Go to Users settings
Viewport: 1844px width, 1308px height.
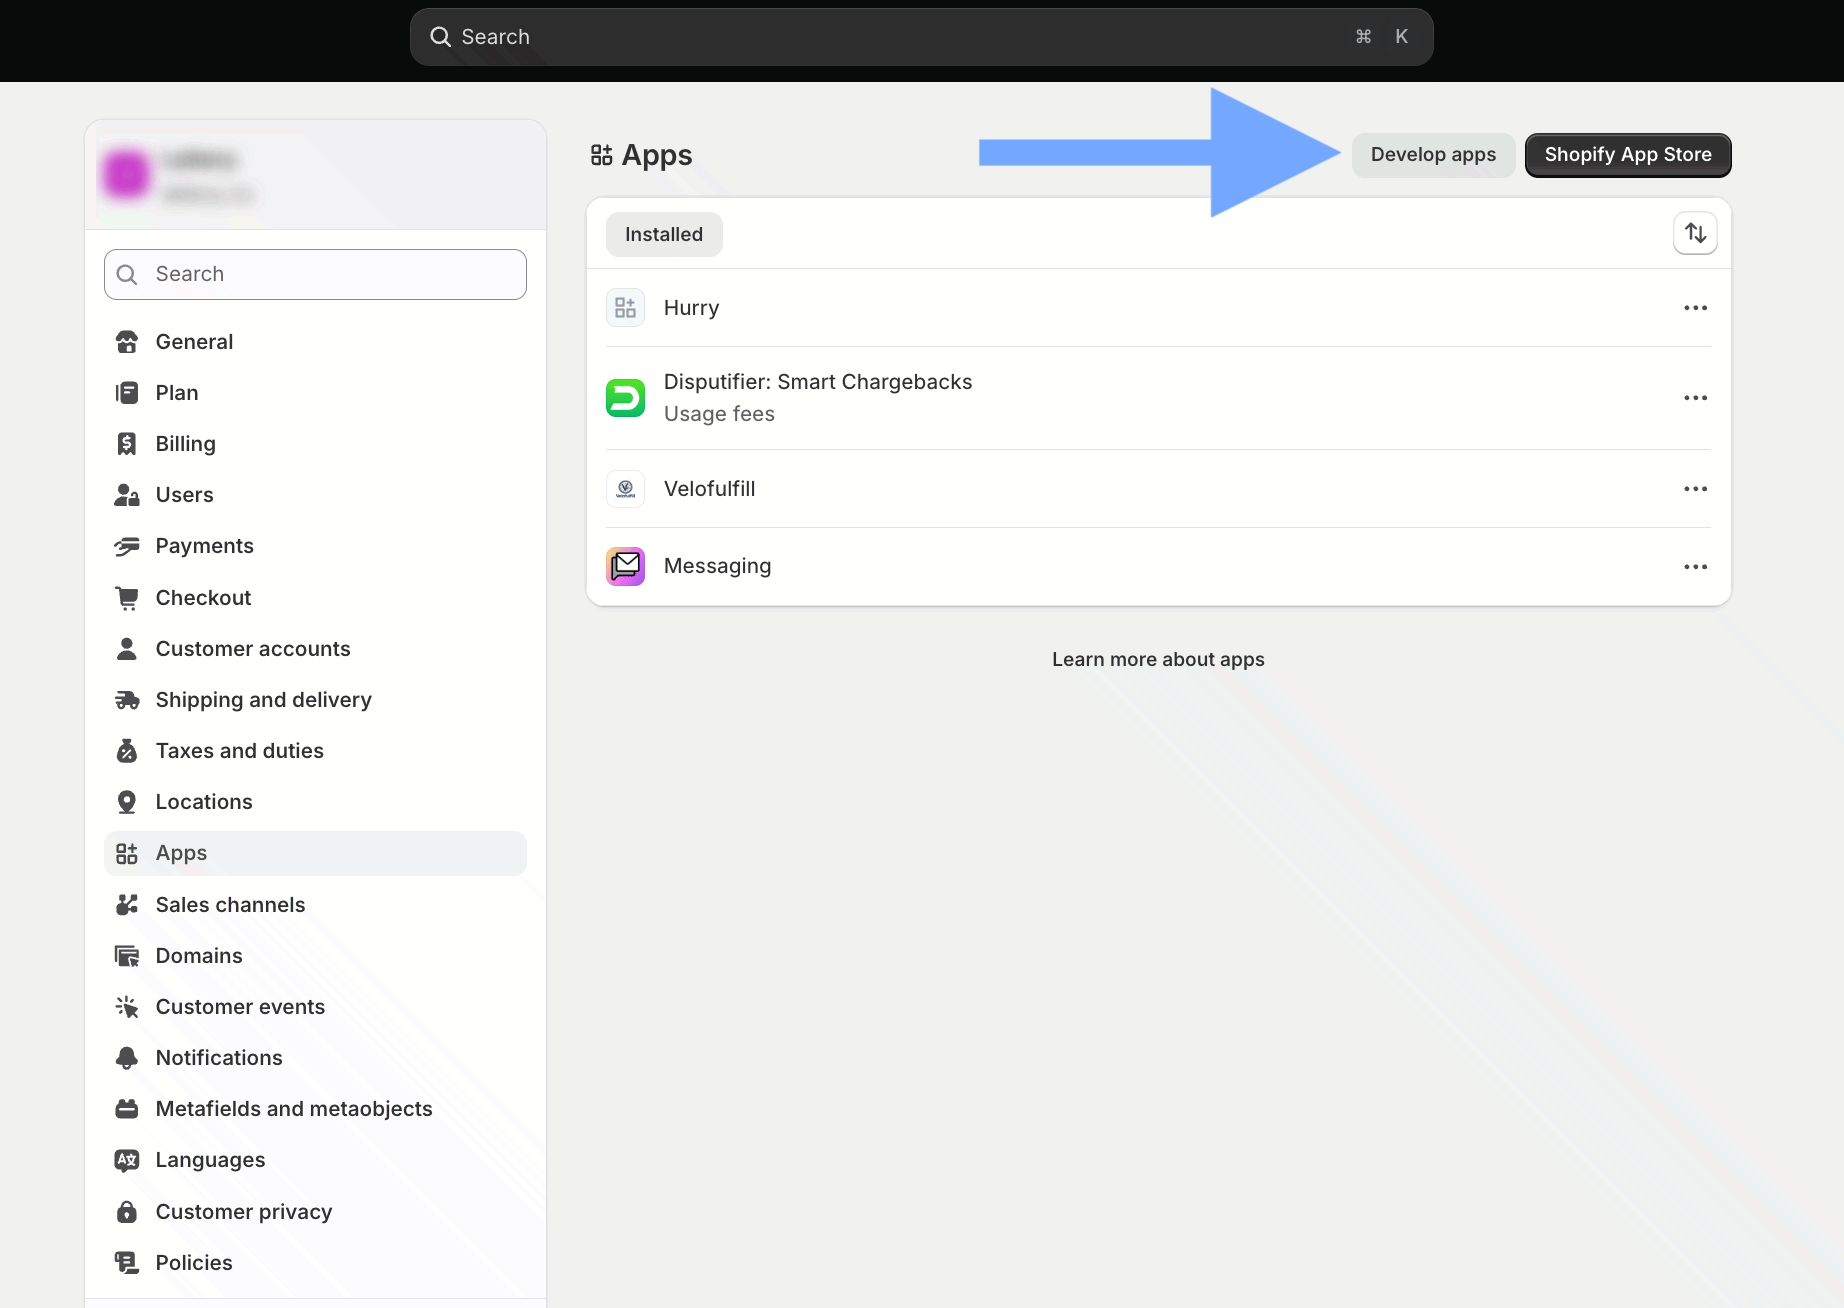(315, 495)
